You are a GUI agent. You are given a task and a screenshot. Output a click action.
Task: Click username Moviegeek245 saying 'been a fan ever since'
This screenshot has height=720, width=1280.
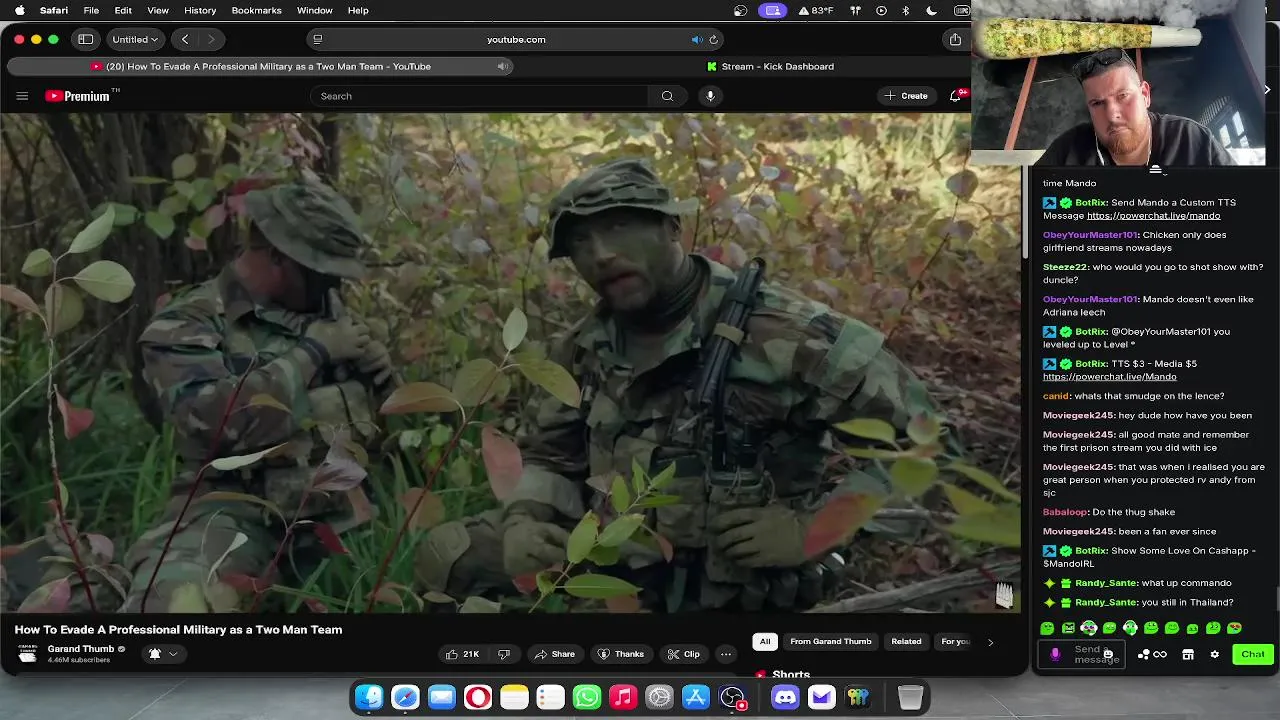tap(1078, 531)
